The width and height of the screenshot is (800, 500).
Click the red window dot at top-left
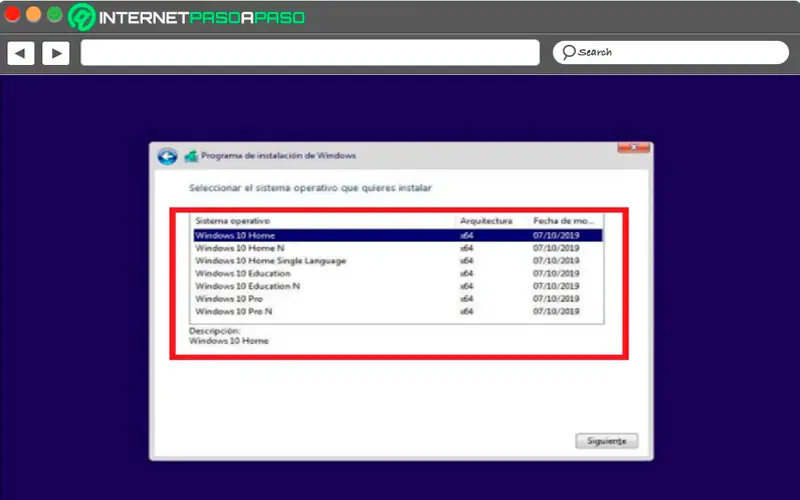click(12, 14)
